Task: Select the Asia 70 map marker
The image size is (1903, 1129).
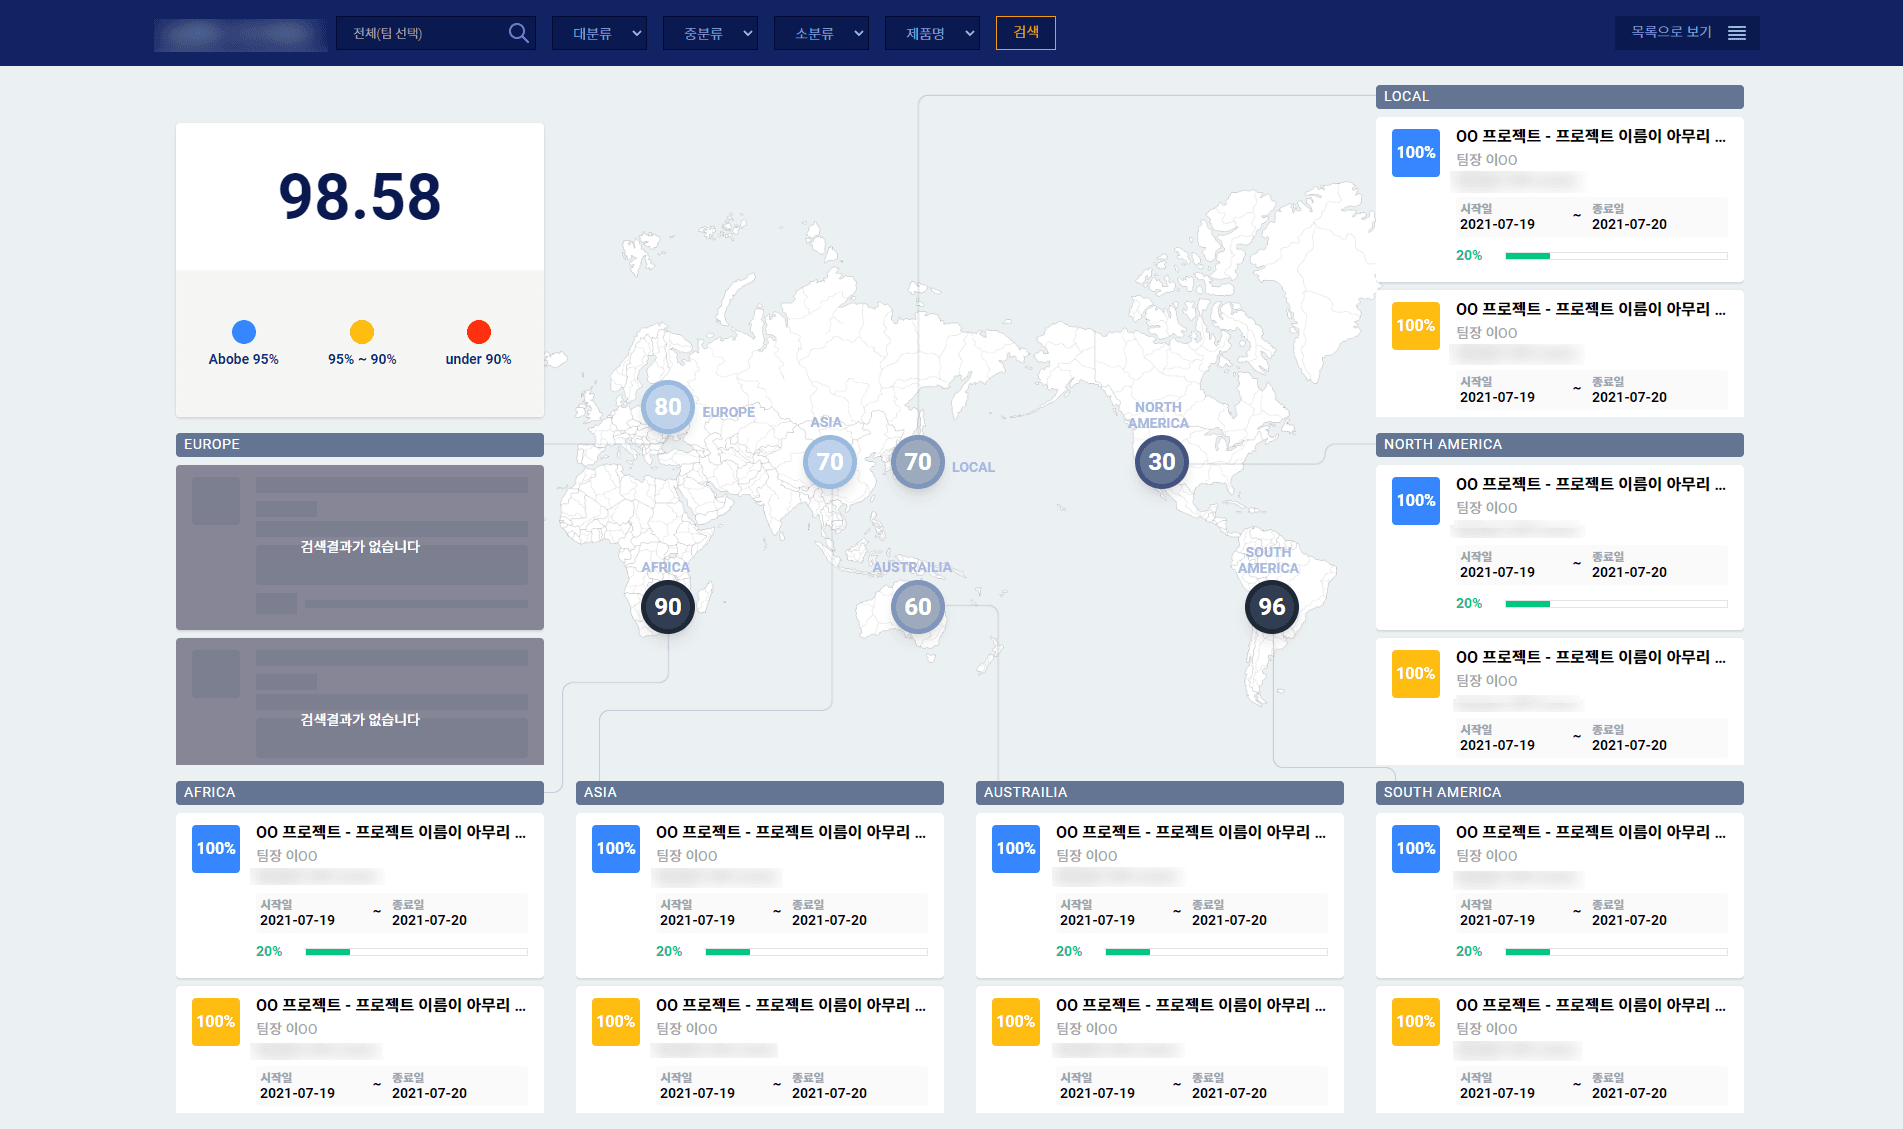Action: click(x=829, y=462)
